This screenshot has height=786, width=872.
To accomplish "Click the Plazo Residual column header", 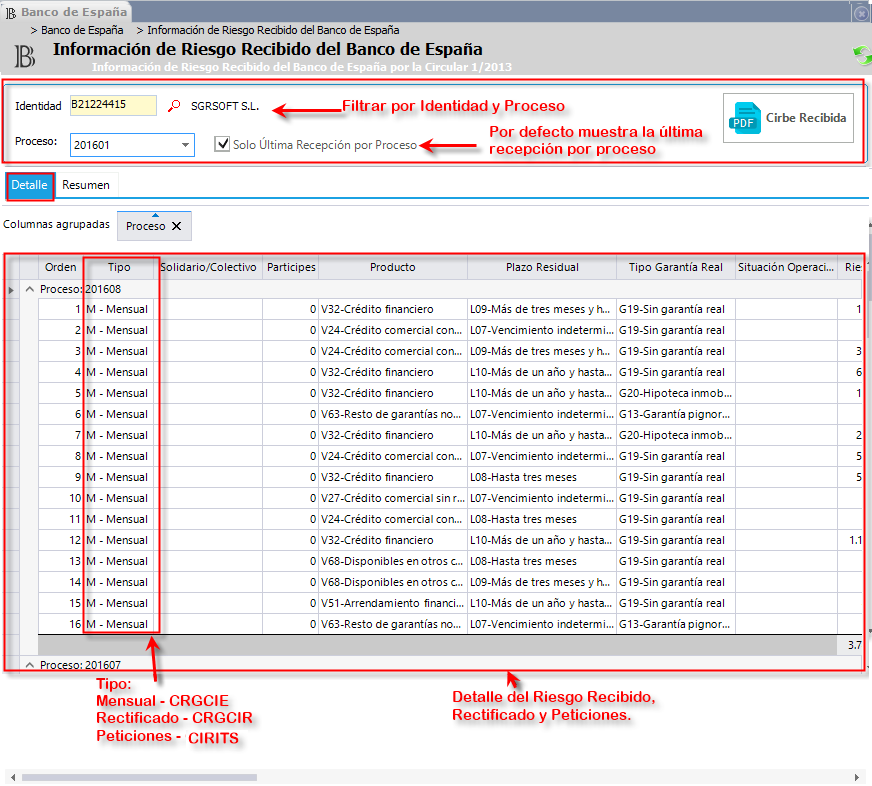I will (x=542, y=267).
